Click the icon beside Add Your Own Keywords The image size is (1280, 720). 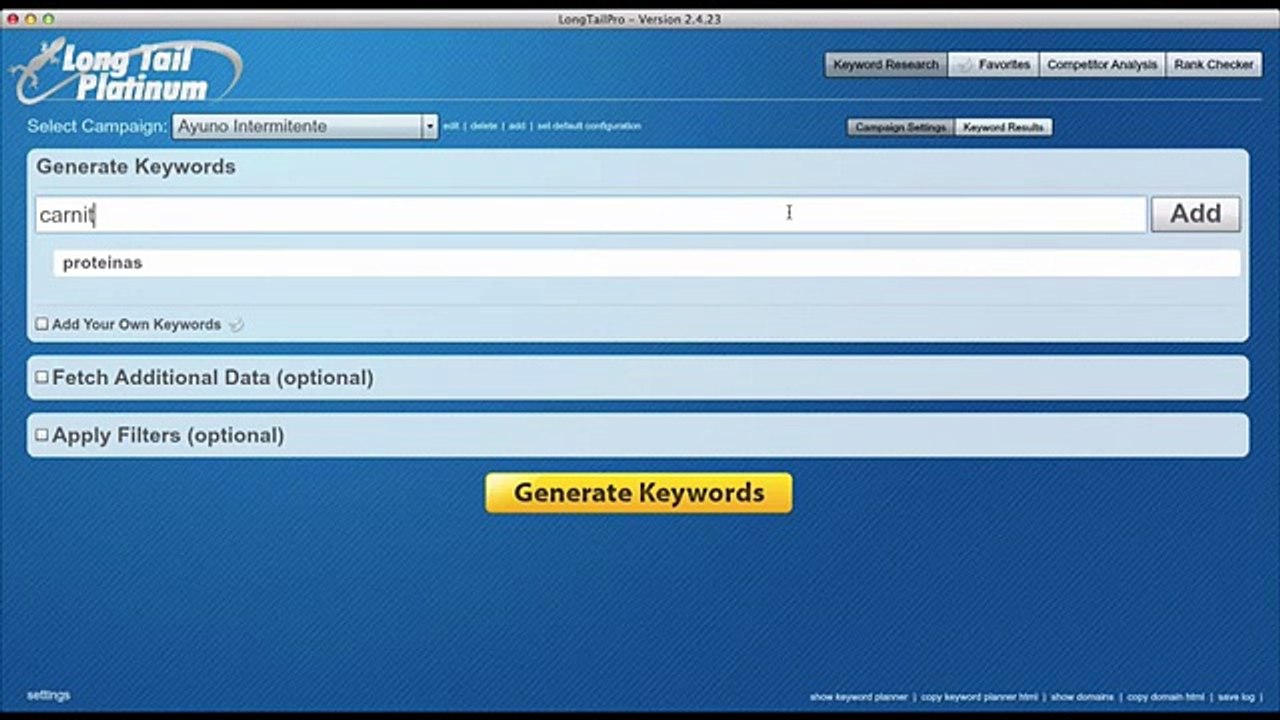236,324
